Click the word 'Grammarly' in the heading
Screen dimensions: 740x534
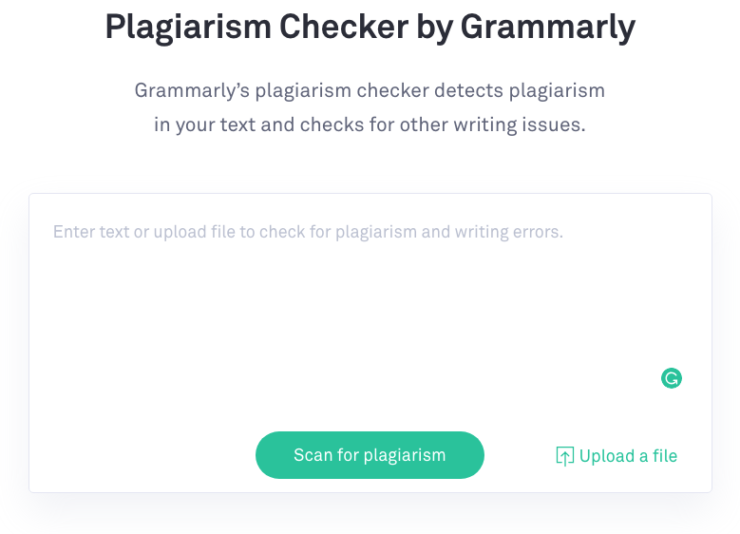tap(547, 28)
